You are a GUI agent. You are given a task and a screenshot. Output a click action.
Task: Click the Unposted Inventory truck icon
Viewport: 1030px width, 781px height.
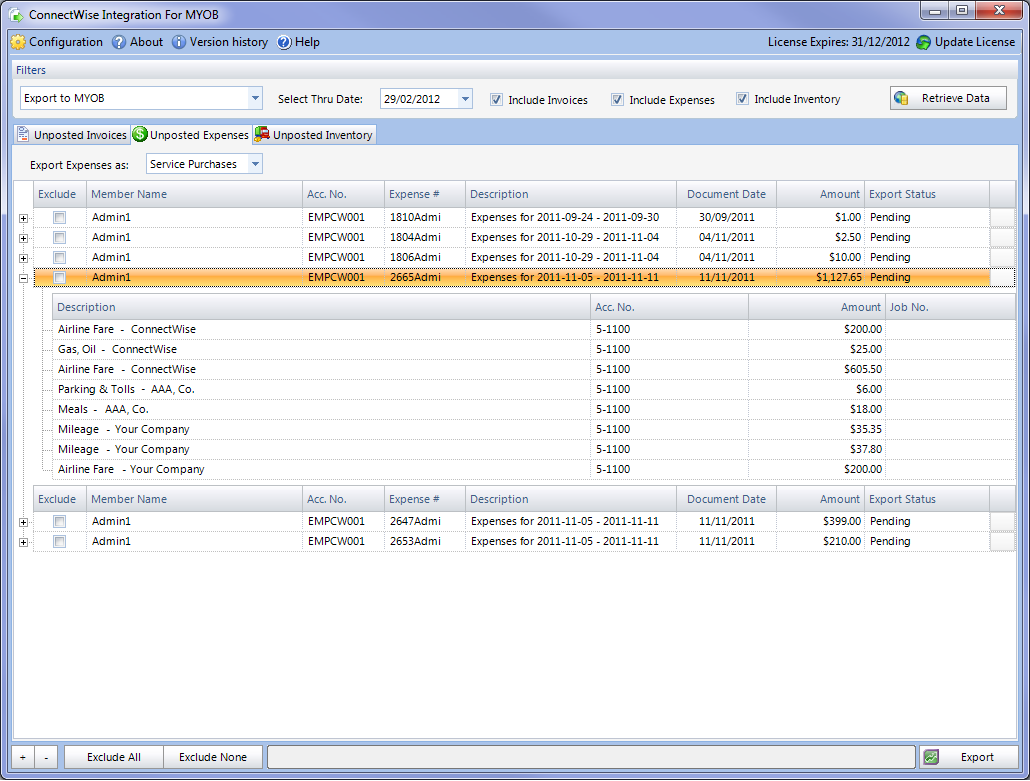[x=262, y=134]
